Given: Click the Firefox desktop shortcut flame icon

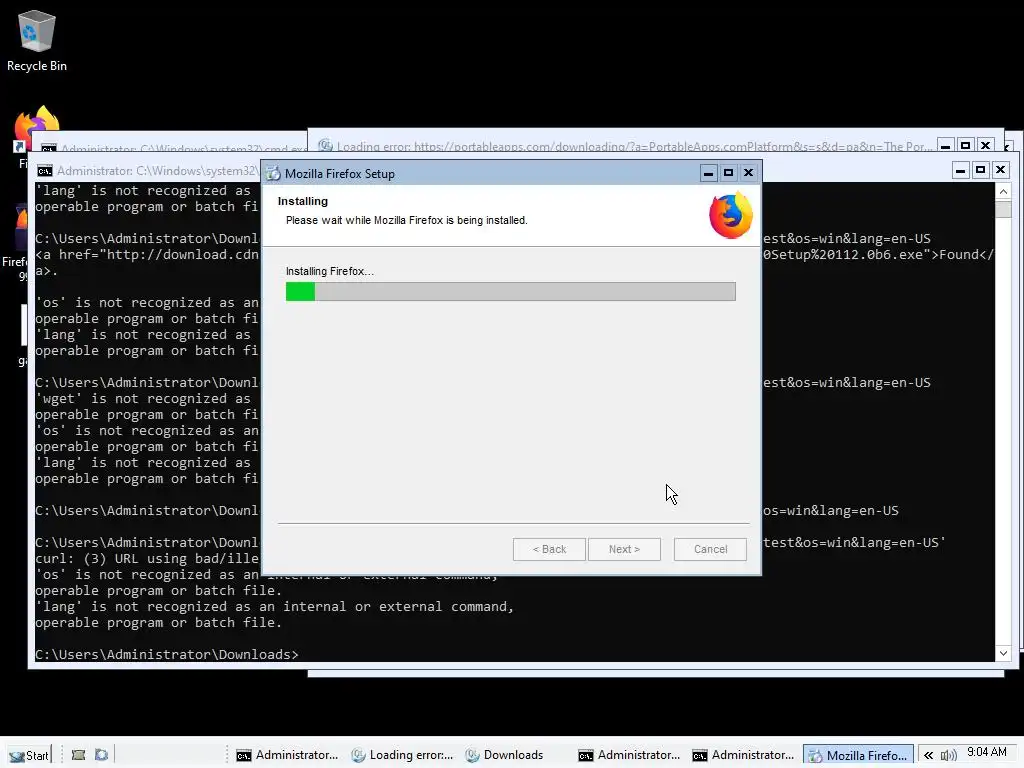Looking at the screenshot, I should coord(37,127).
